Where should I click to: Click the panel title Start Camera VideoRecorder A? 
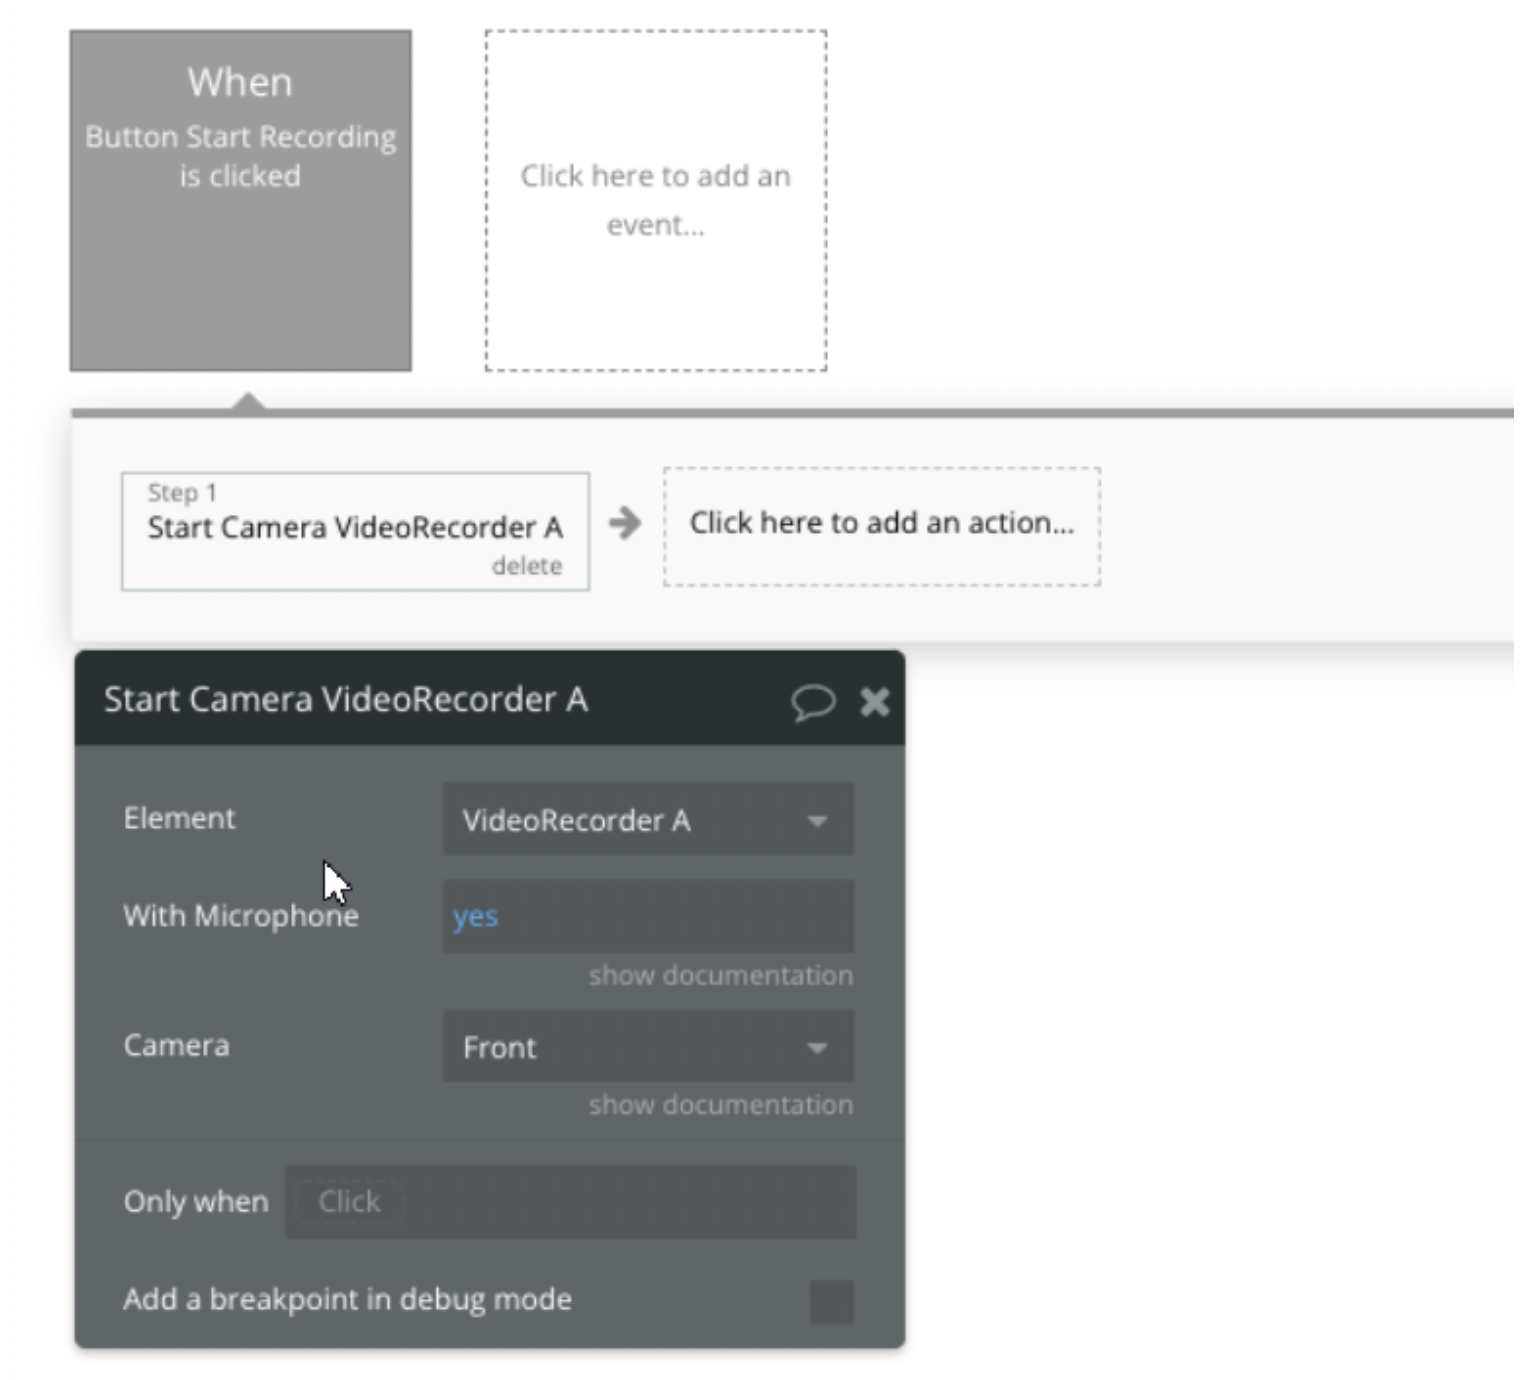click(346, 699)
